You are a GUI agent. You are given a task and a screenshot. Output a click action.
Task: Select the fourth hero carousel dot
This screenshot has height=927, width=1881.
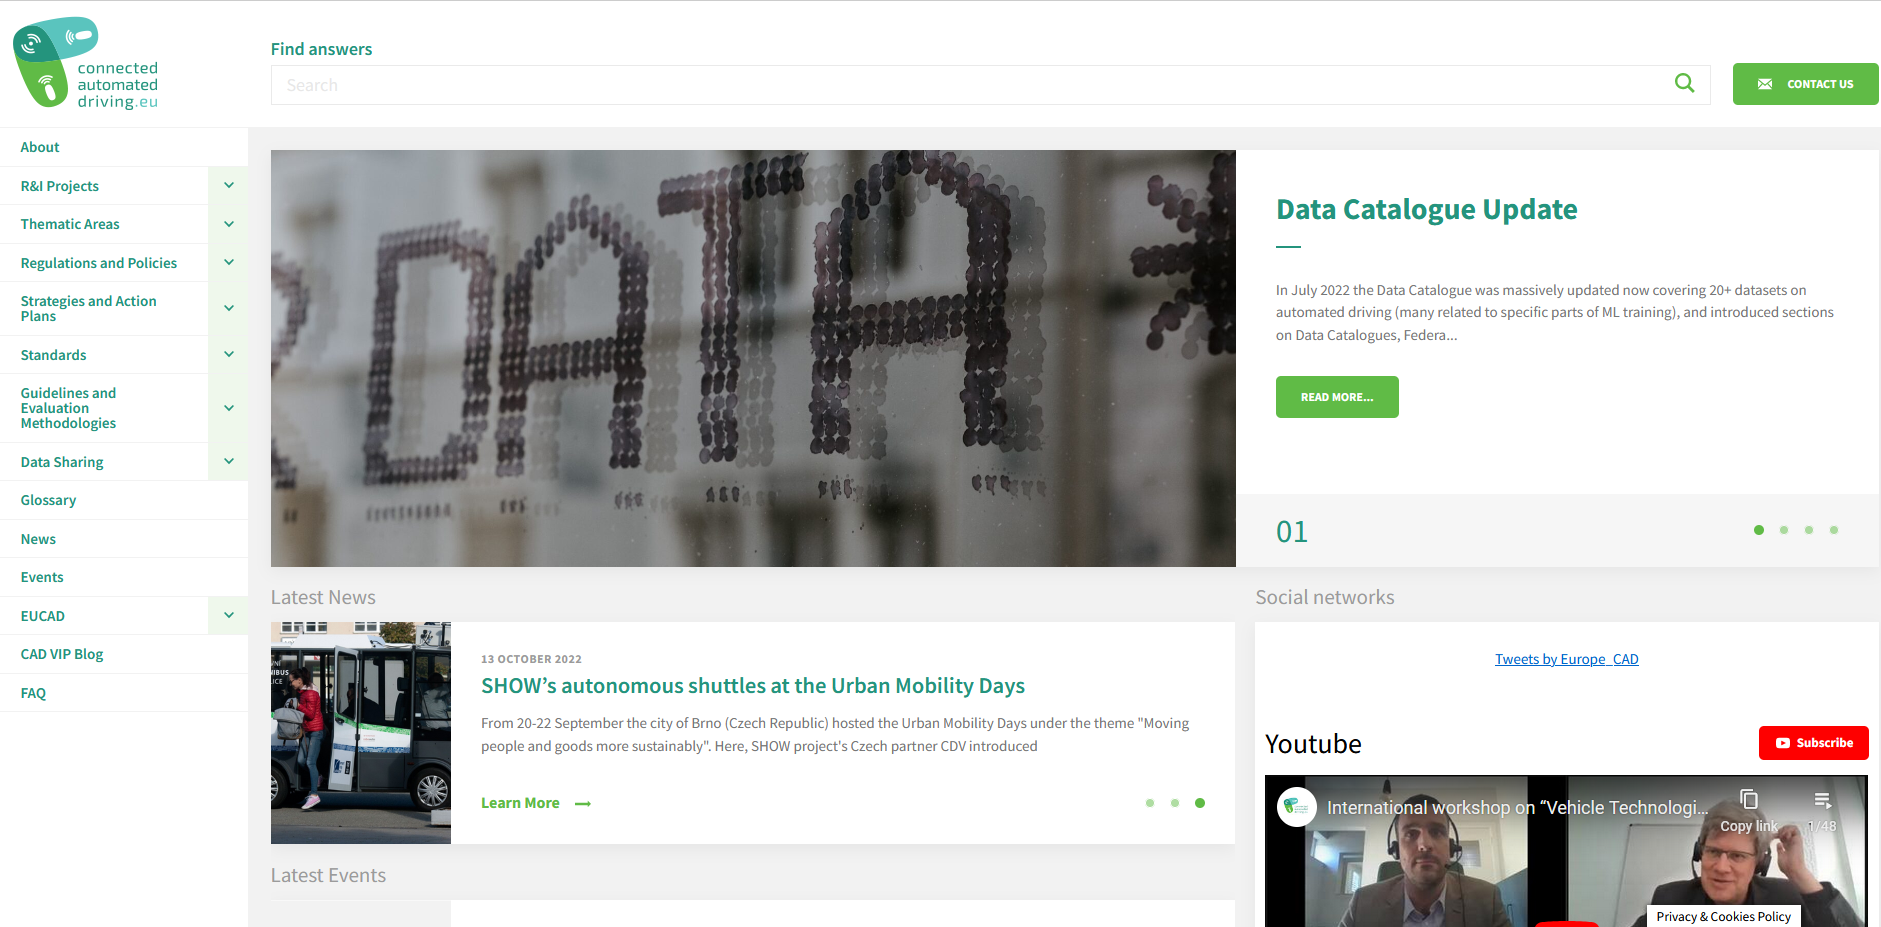pyautogui.click(x=1833, y=530)
